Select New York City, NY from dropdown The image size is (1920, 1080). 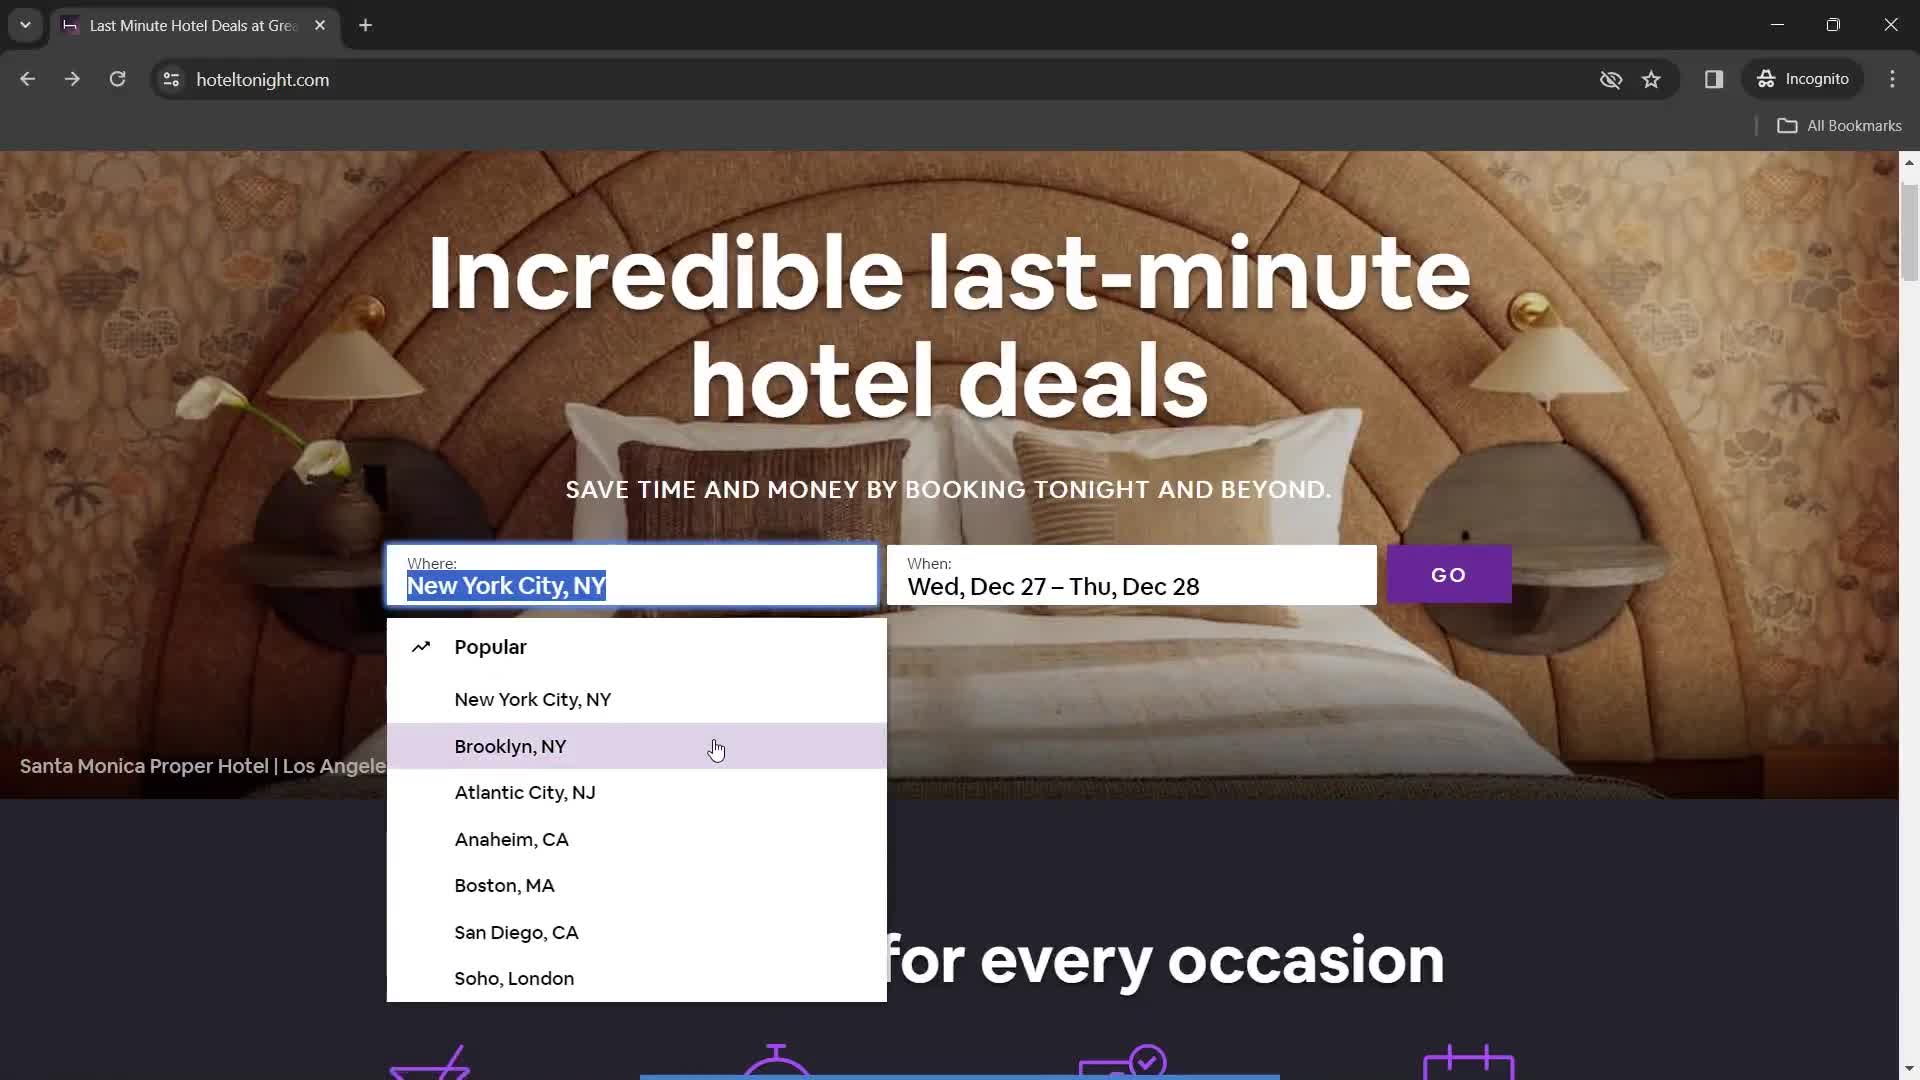(531, 699)
